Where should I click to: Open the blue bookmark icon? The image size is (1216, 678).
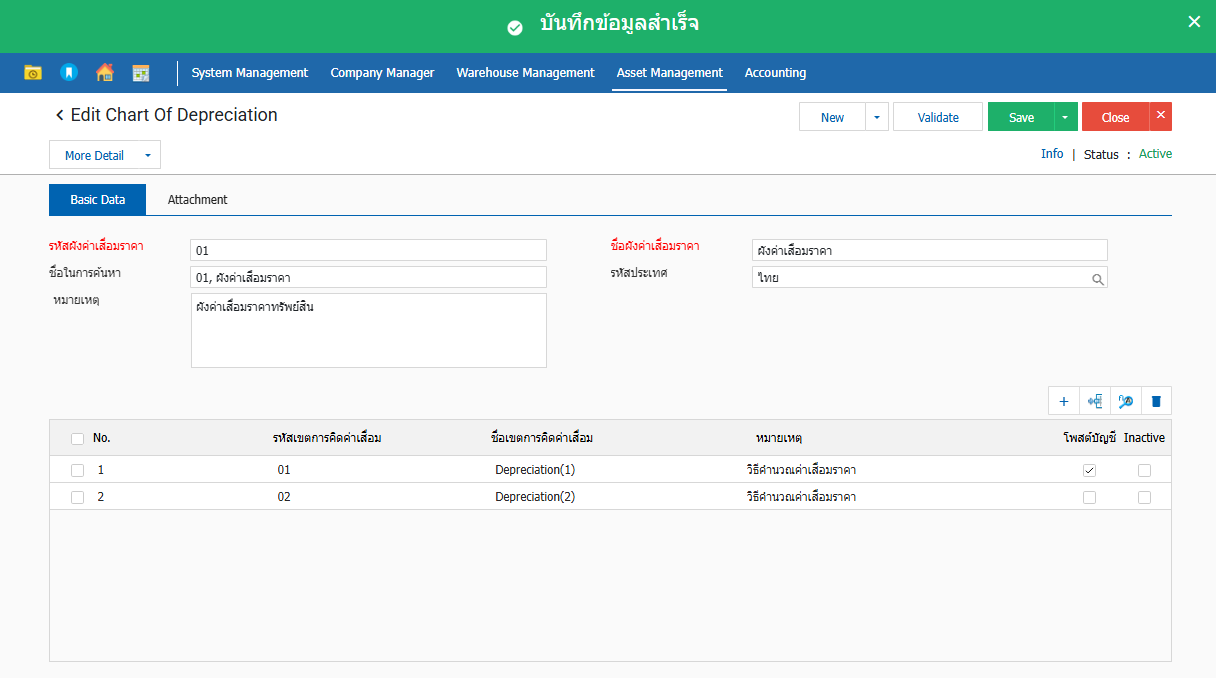coord(69,73)
